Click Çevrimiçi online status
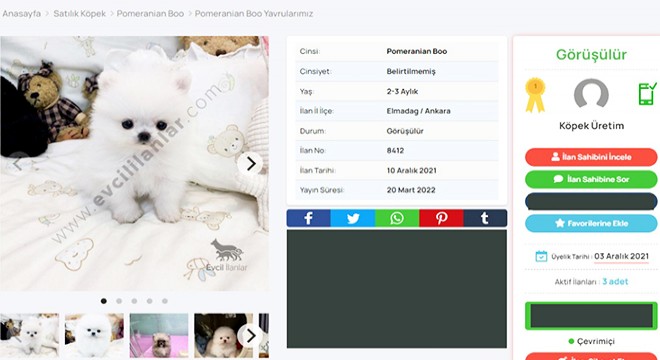Image resolution: width=660 pixels, height=360 pixels. pyautogui.click(x=591, y=341)
